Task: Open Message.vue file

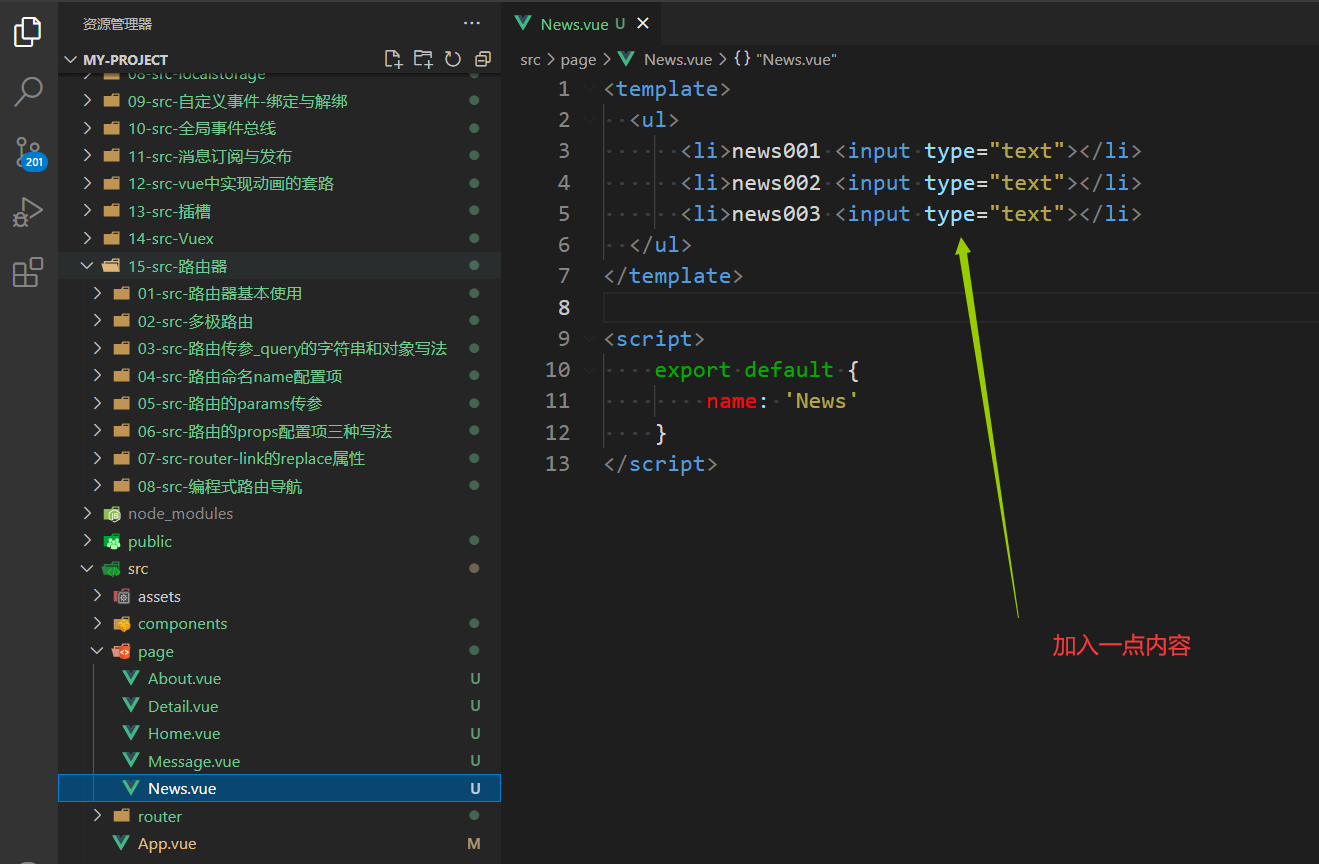Action: click(280, 761)
